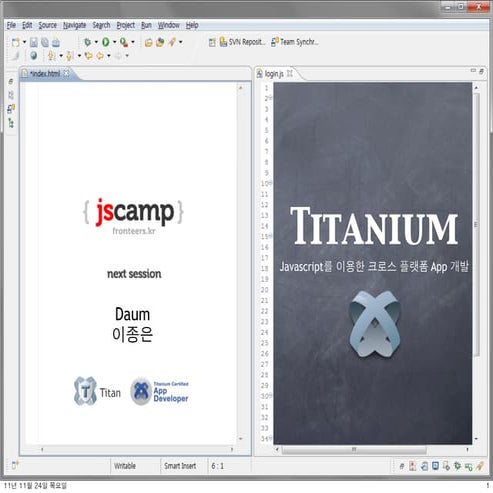The image size is (493, 493).
Task: Click the status bar icon at far left
Action: pyautogui.click(x=15, y=465)
